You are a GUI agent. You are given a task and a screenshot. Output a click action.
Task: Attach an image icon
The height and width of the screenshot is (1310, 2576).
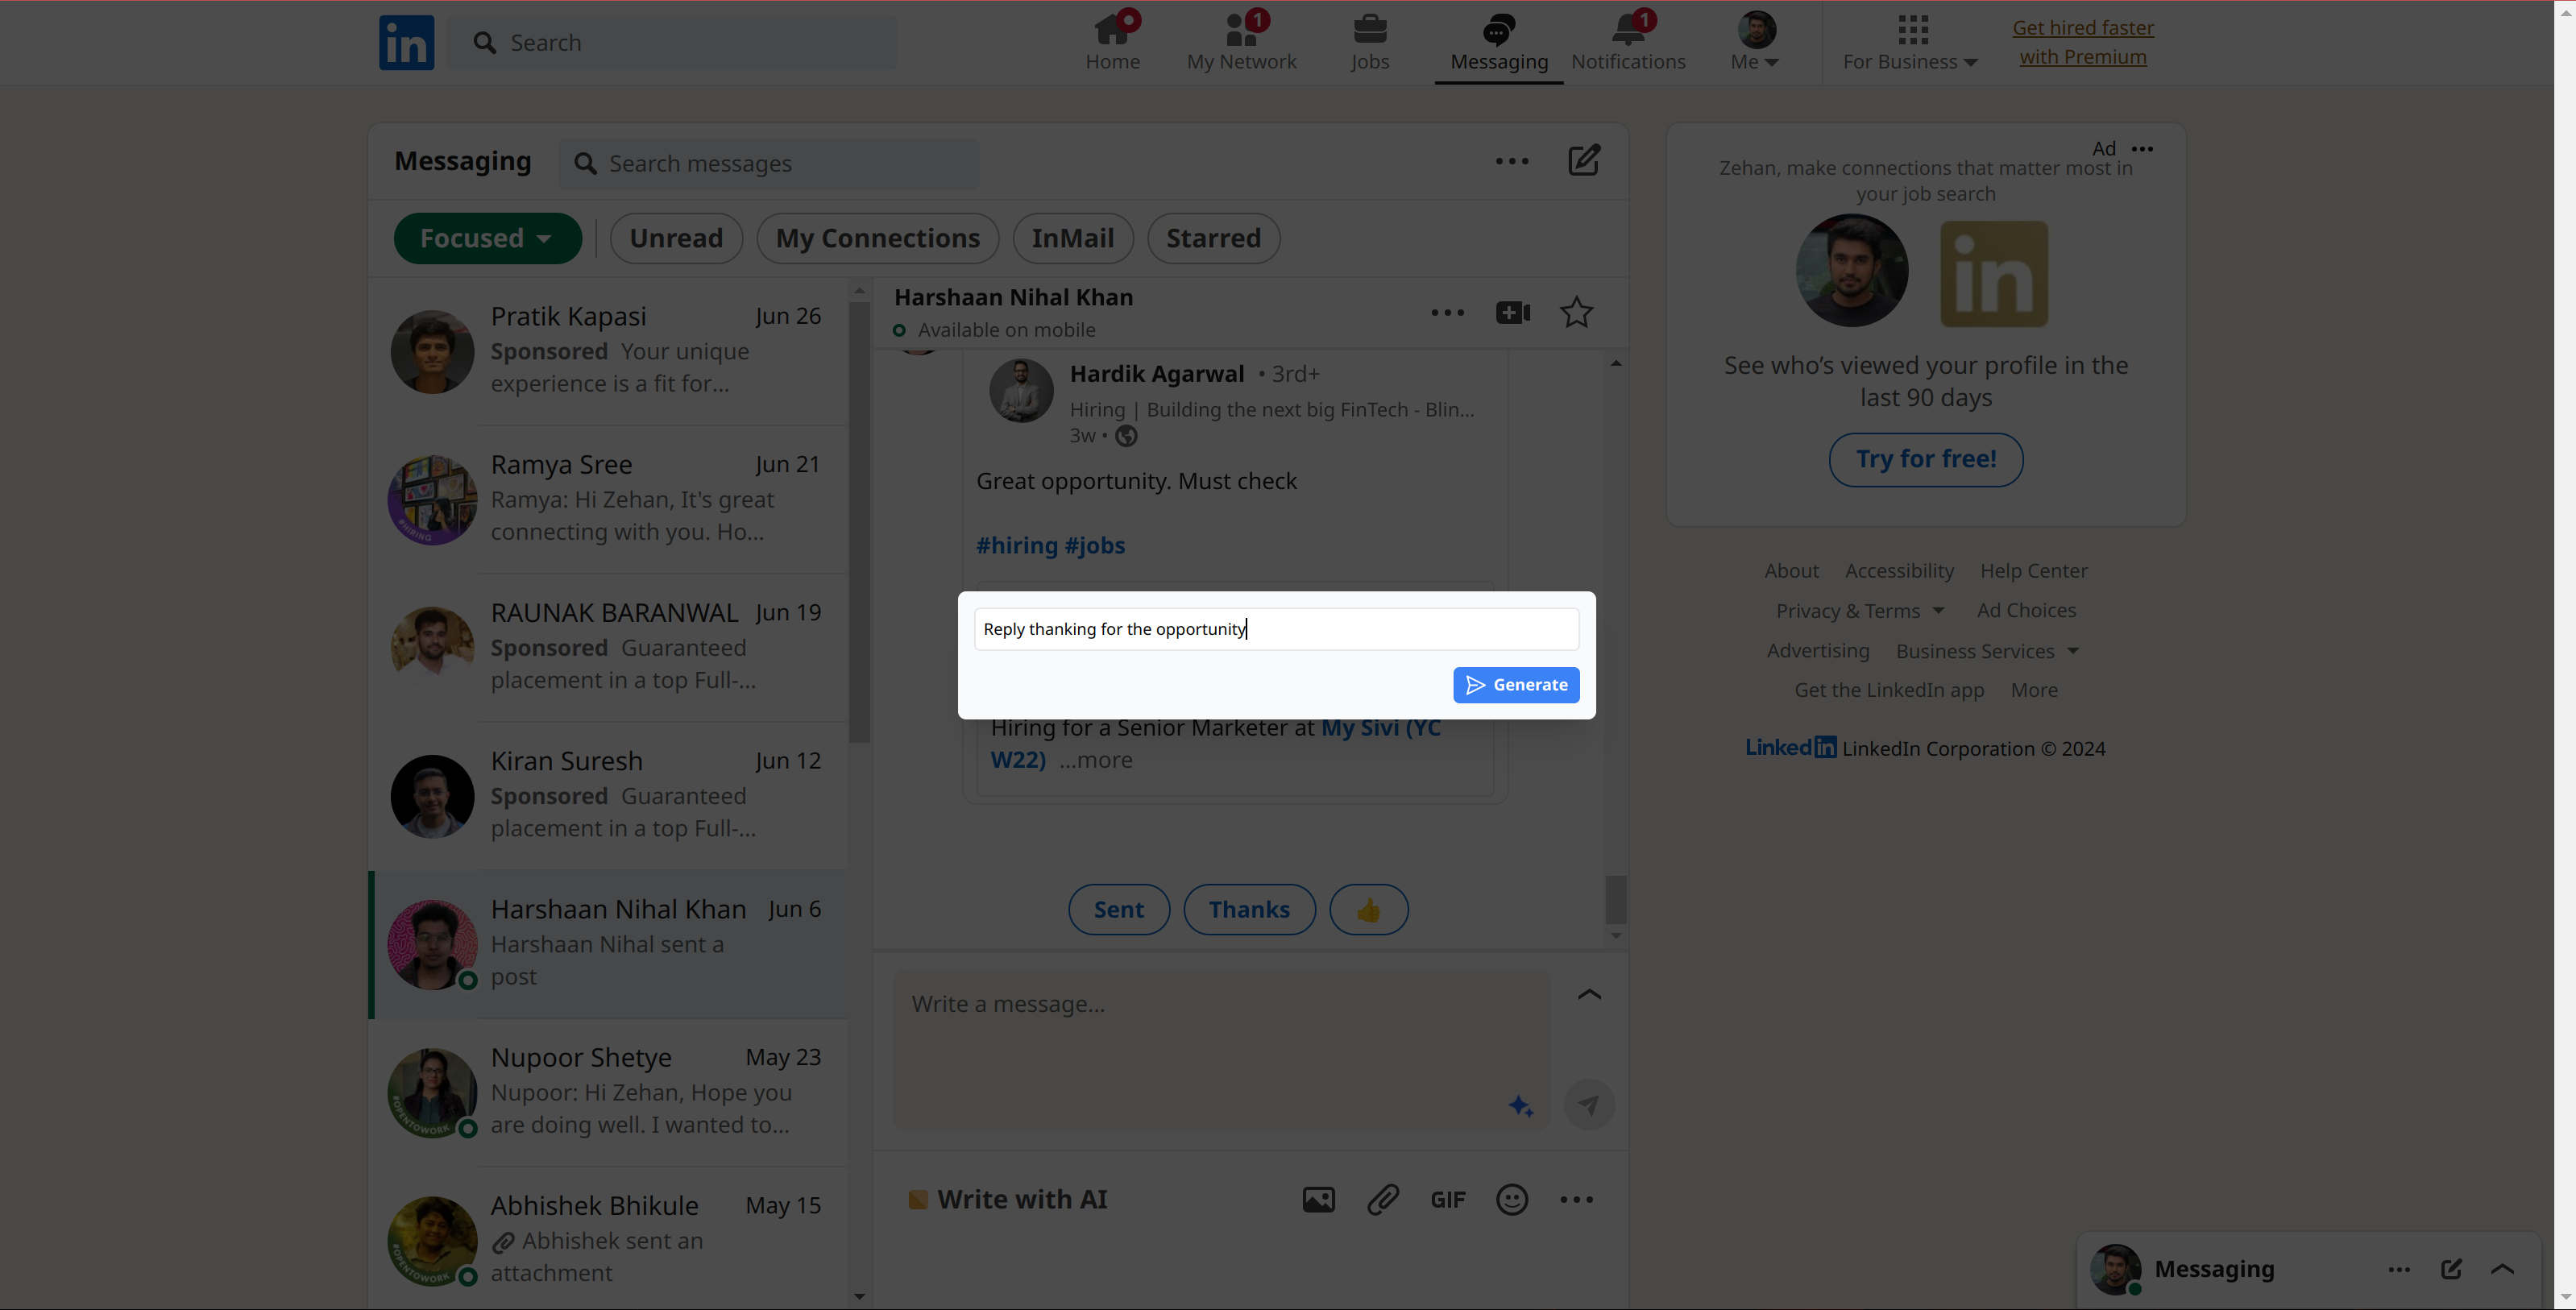click(1319, 1199)
